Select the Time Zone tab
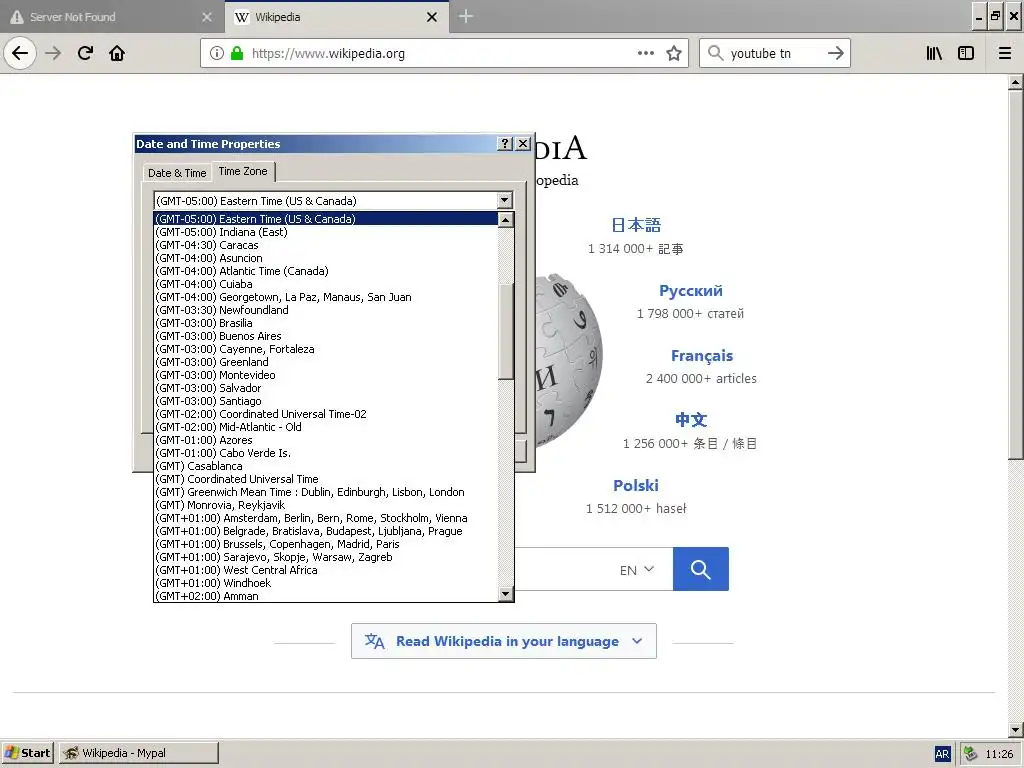The image size is (1024, 768). pos(243,171)
